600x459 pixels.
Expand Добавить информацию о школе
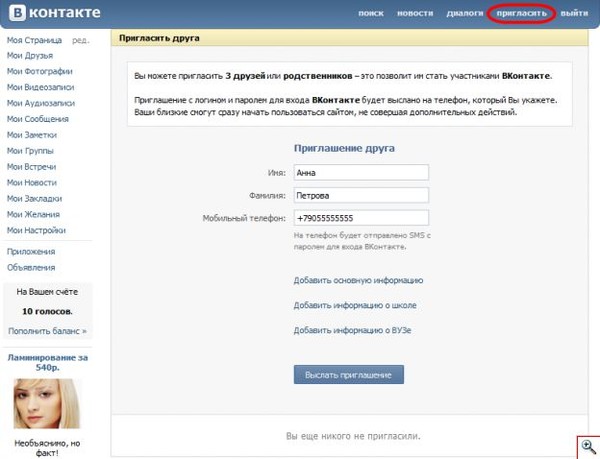click(355, 306)
